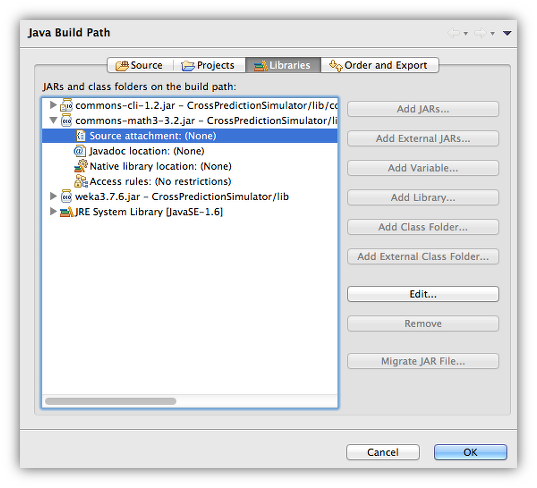
Task: Expand the JRE System Library entry
Action: pos(53,211)
